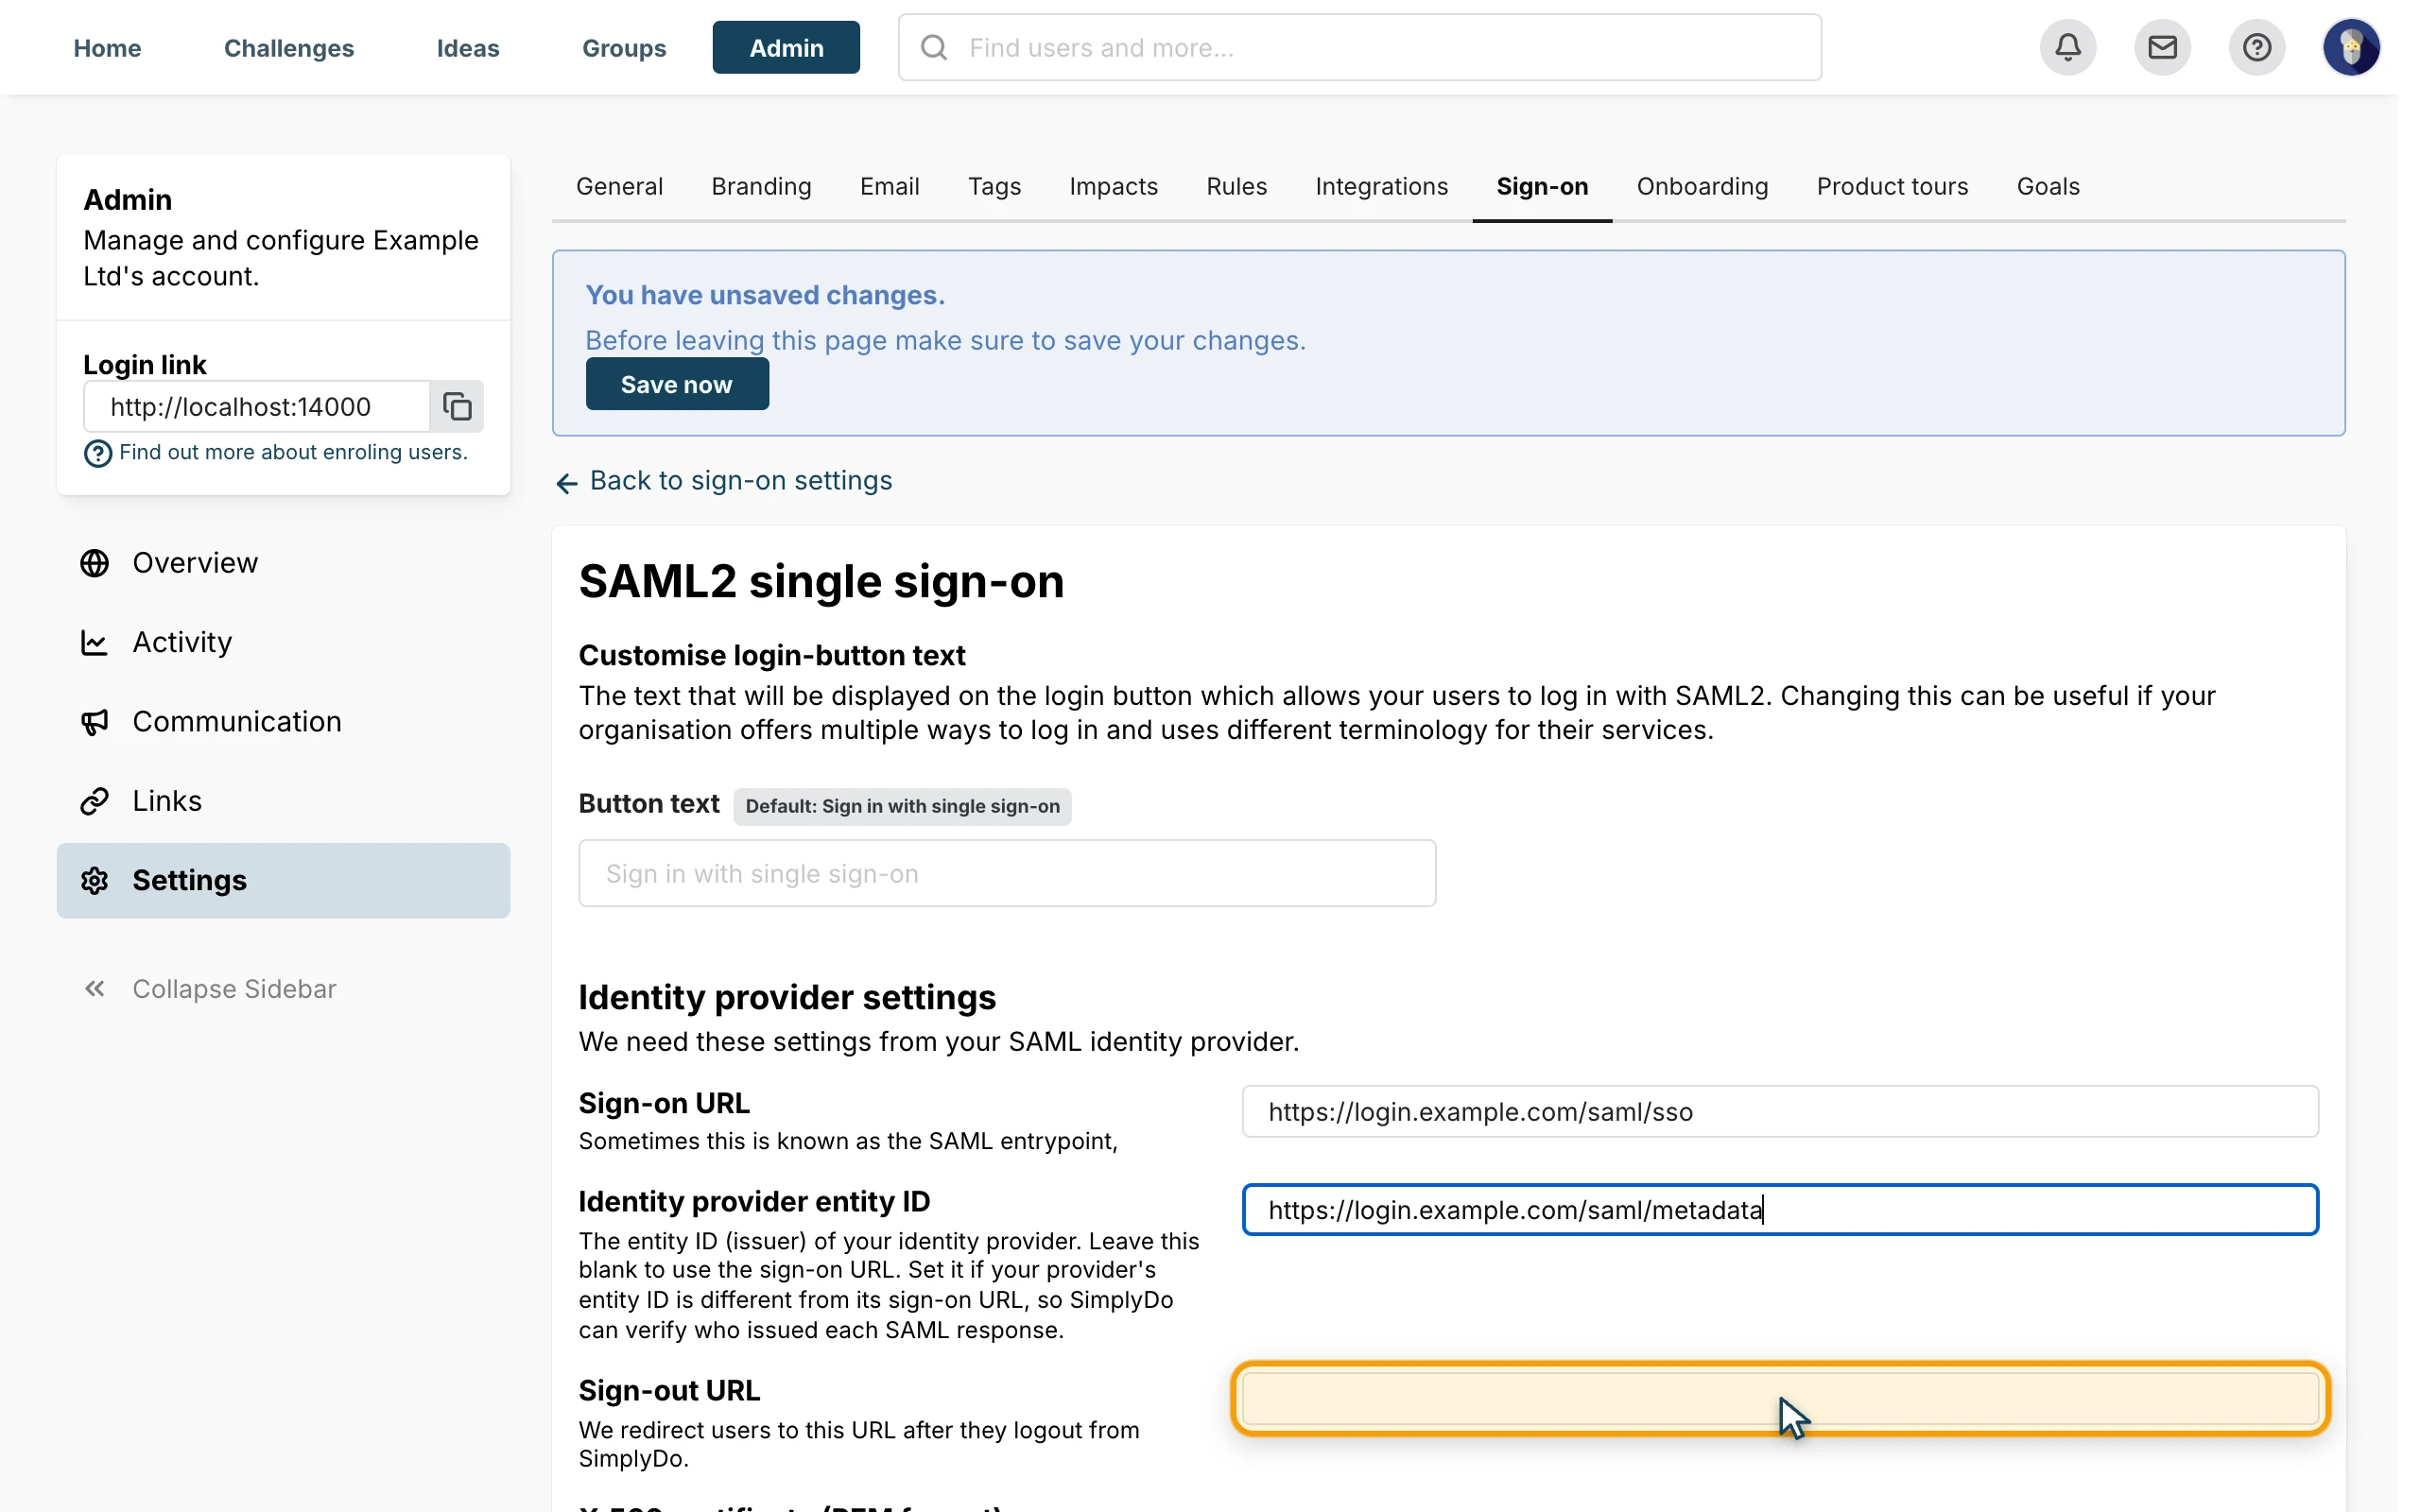2420x1512 pixels.
Task: Focus the Sign-out URL input field
Action: coord(1780,1398)
